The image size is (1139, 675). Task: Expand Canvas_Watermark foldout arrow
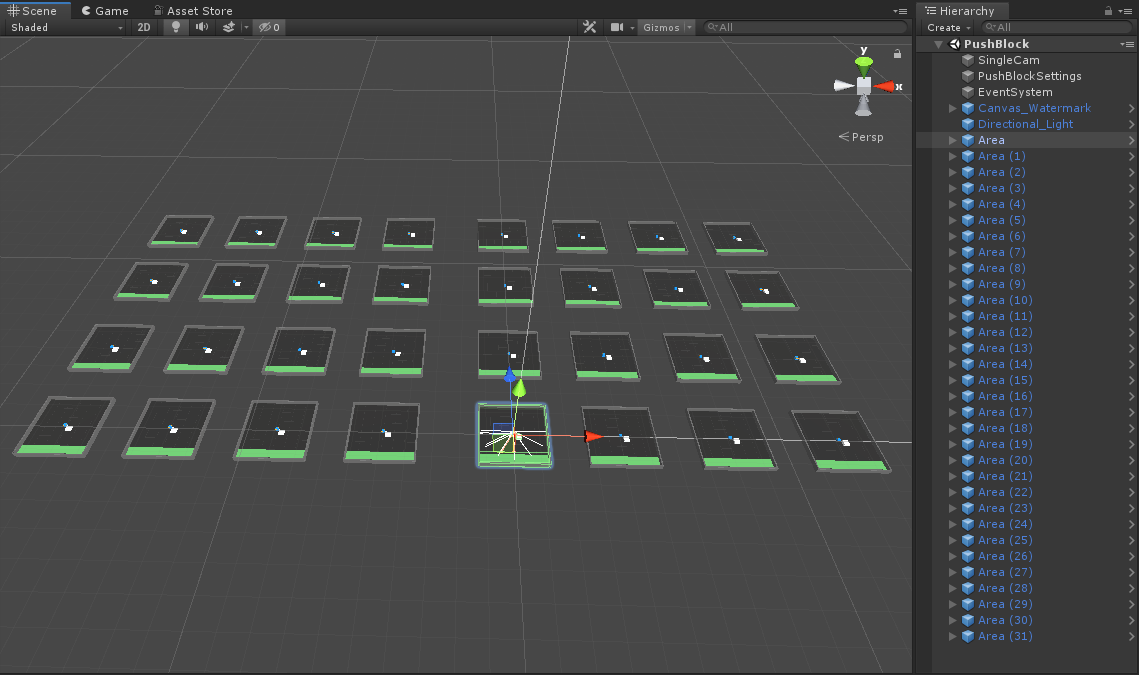[x=952, y=108]
